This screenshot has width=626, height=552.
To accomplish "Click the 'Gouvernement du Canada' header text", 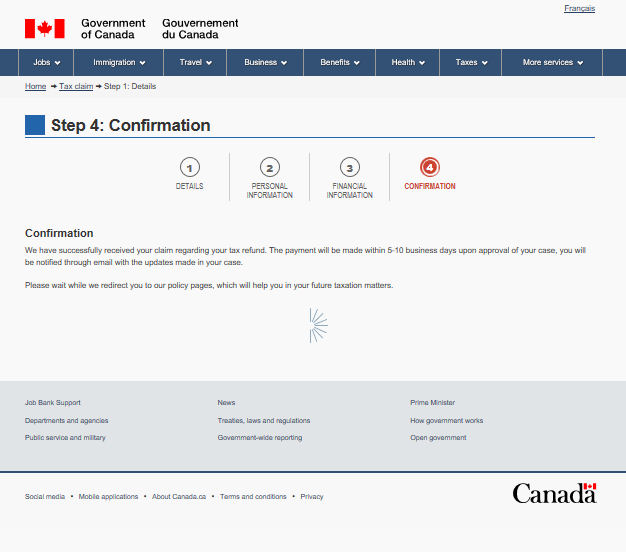I will [x=200, y=29].
